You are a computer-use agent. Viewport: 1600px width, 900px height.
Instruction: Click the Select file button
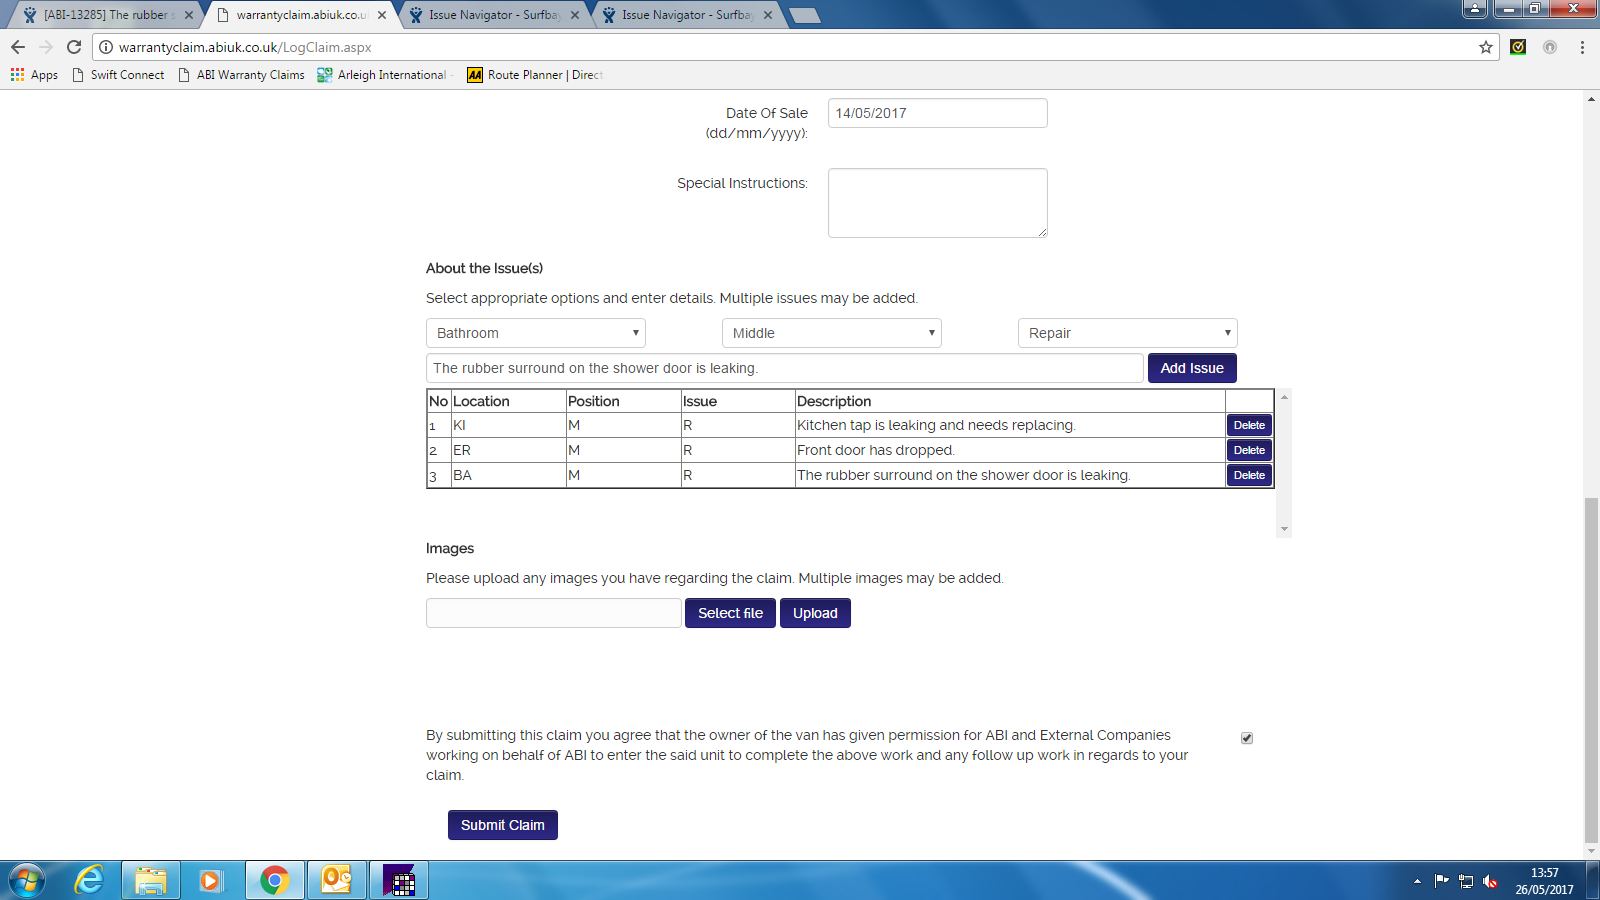tap(730, 613)
